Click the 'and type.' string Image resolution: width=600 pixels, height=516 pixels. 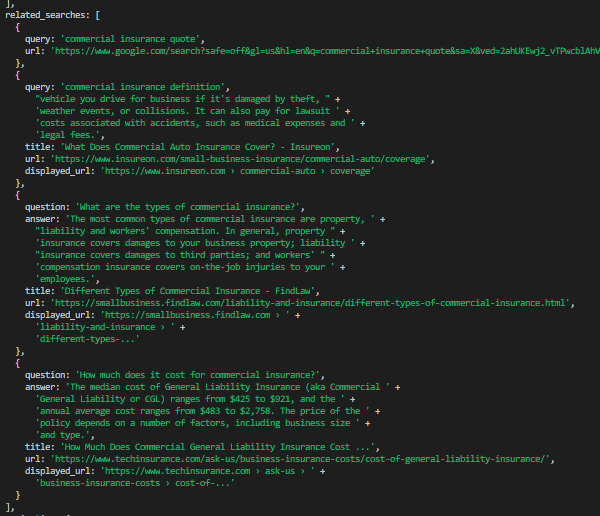click(63, 435)
